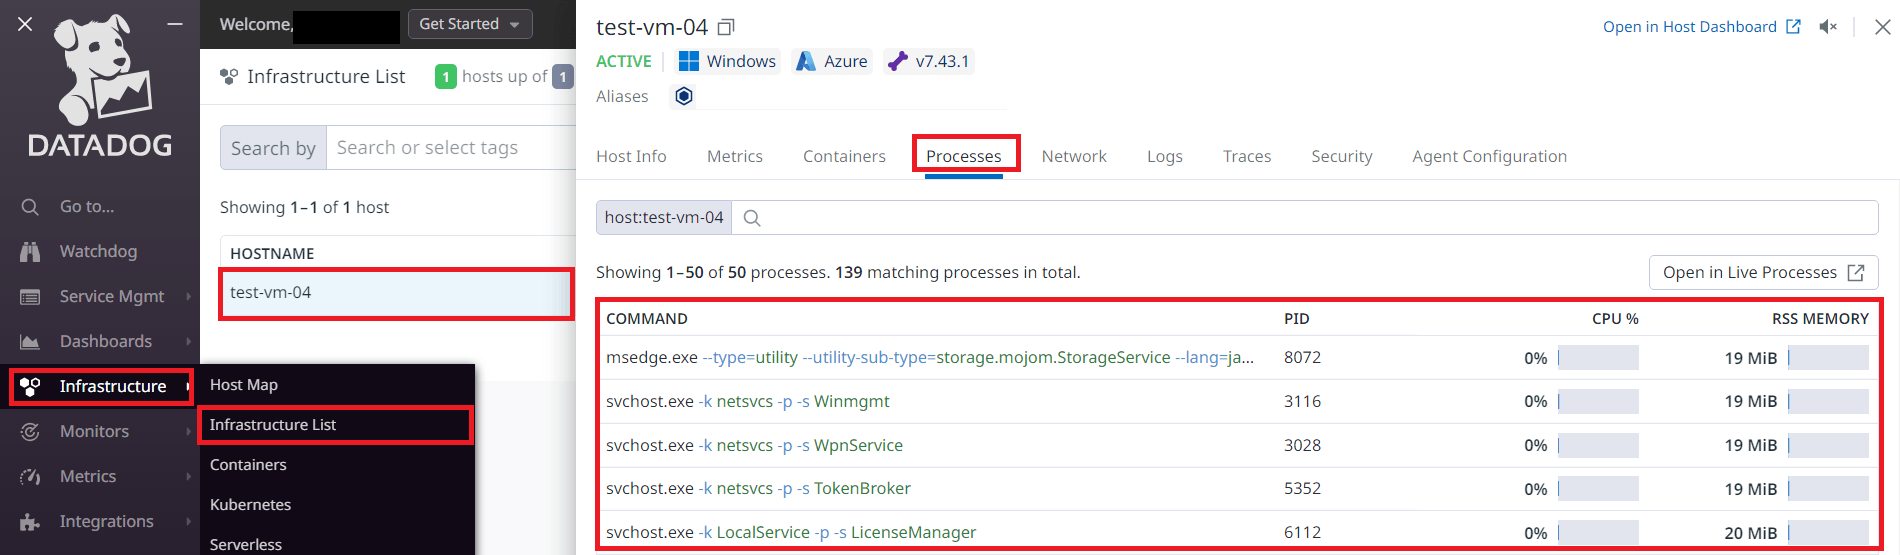Open the Agent Configuration tab
Screen dimensions: 1900x555
pos(1489,156)
